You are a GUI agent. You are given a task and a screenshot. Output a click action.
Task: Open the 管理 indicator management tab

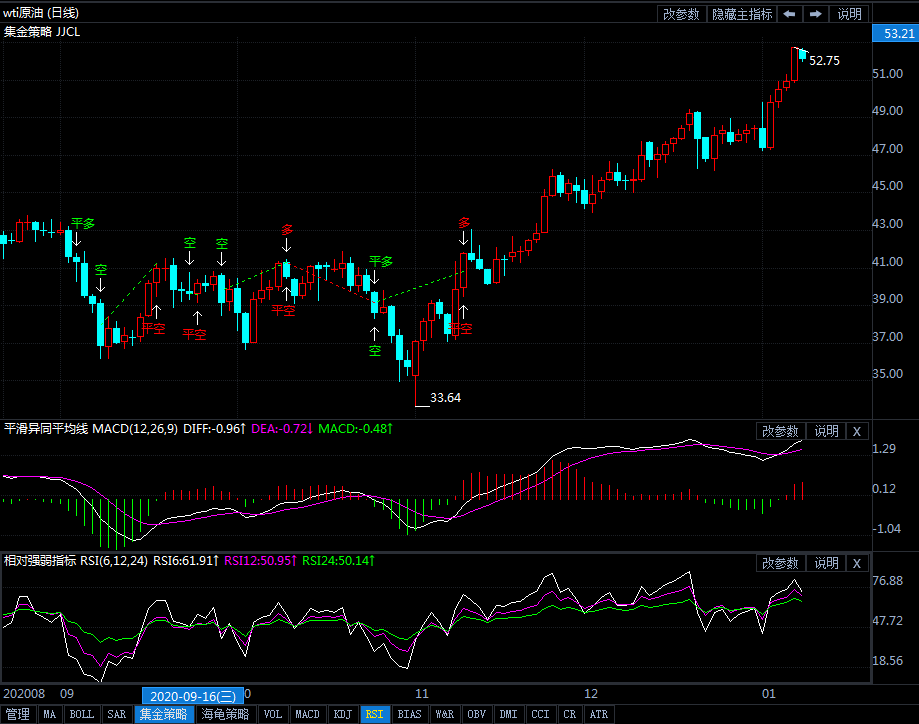17,715
